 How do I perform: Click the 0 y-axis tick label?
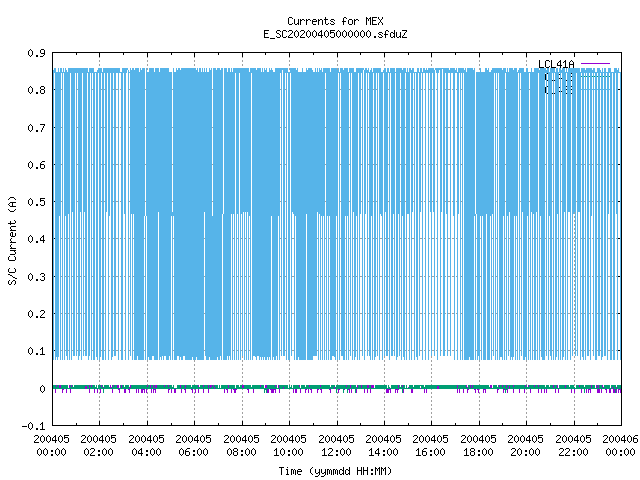tap(42, 389)
